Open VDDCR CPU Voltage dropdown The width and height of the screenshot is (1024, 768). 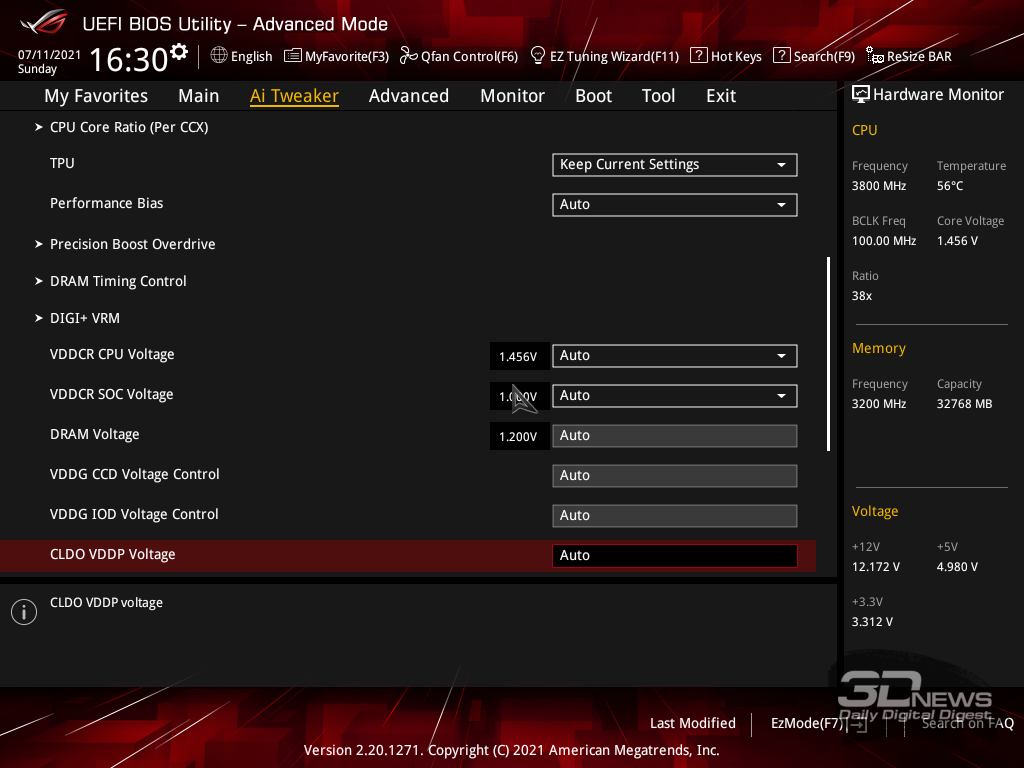[675, 356]
